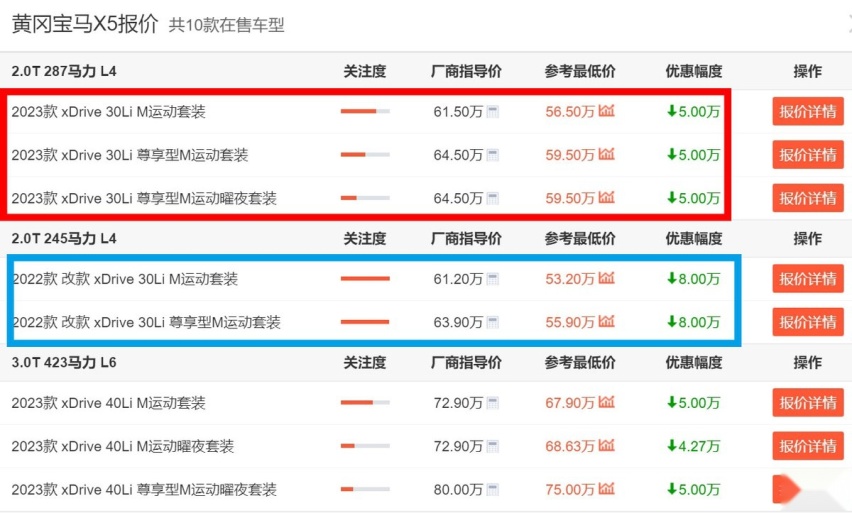Screen dimensions: 852x513
Task: Click 报价详情 for 2023款 xDrive 40Li M运动套装
Action: [x=808, y=403]
